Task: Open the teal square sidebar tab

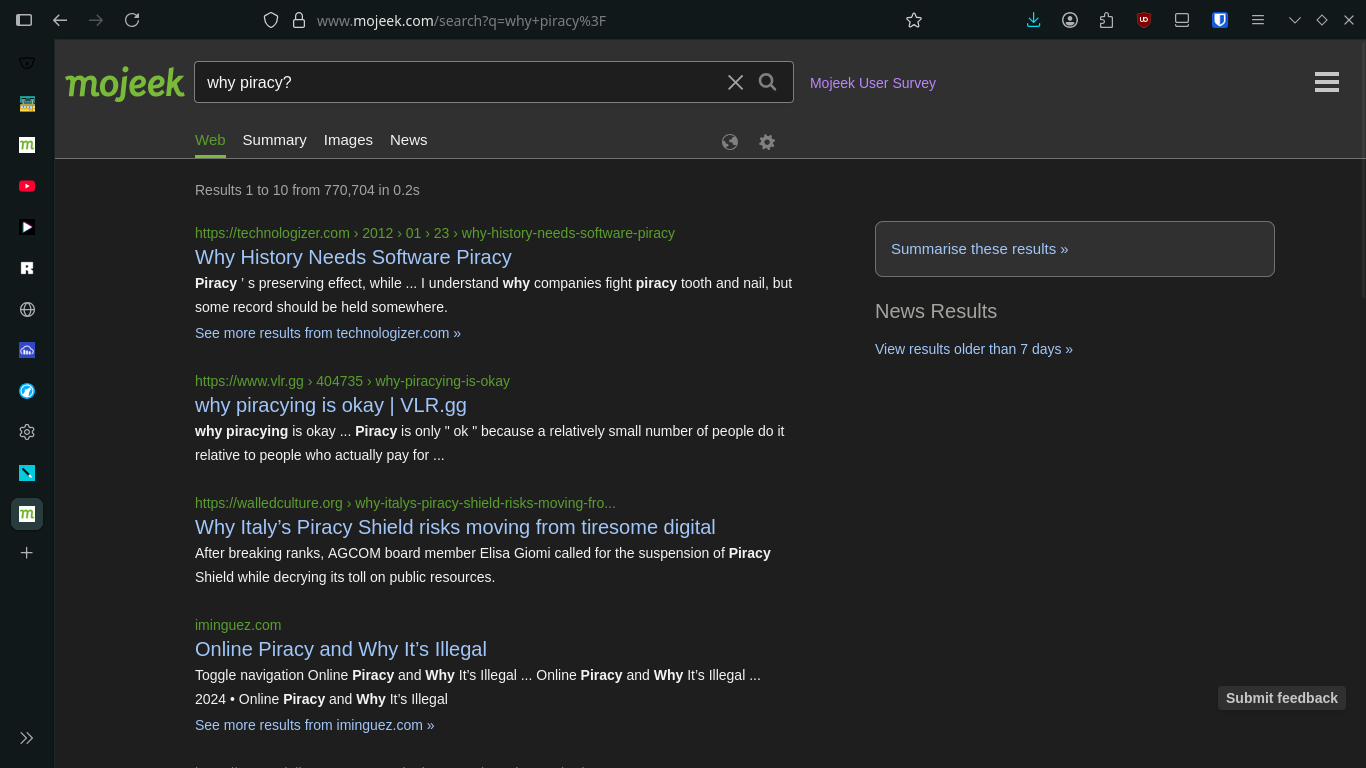Action: point(27,473)
